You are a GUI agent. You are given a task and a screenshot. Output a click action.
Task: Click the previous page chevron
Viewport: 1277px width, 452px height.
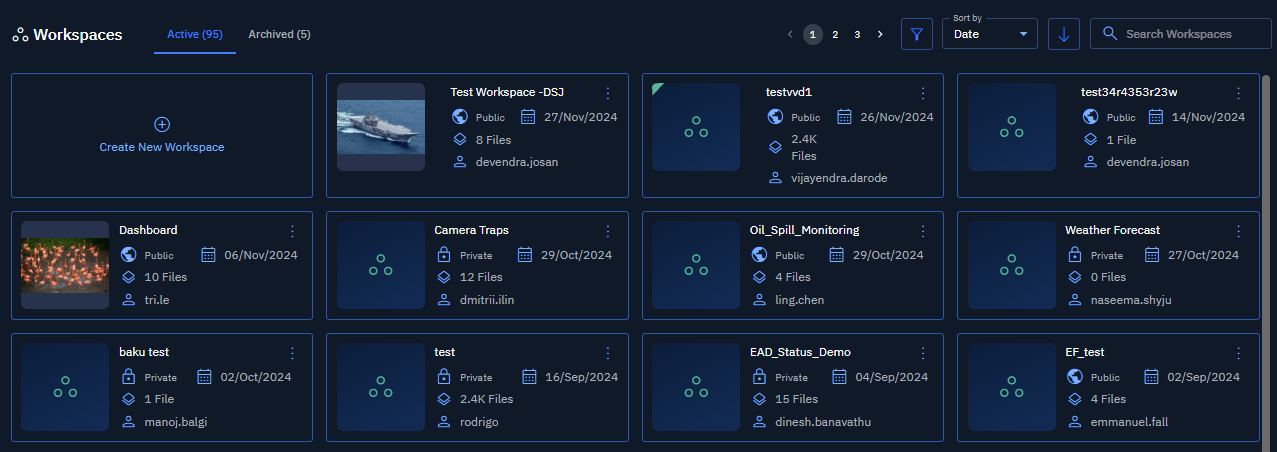coord(790,34)
